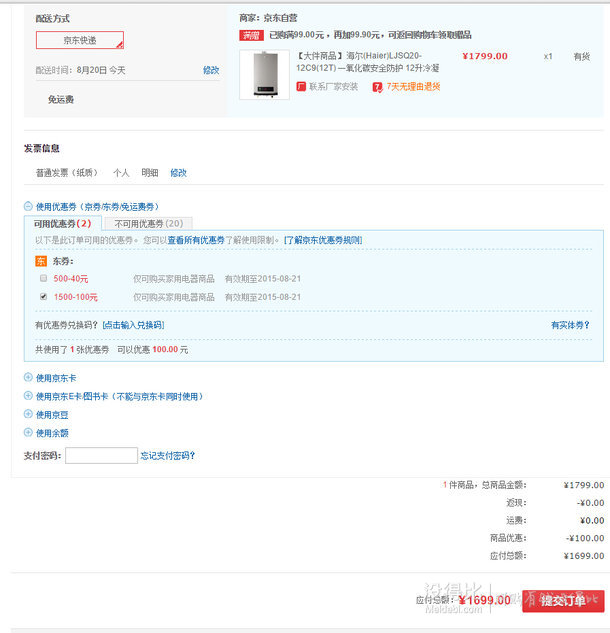This screenshot has height=633, width=610.
Task: Click 修改 in the invoice information row
Action: [x=178, y=173]
